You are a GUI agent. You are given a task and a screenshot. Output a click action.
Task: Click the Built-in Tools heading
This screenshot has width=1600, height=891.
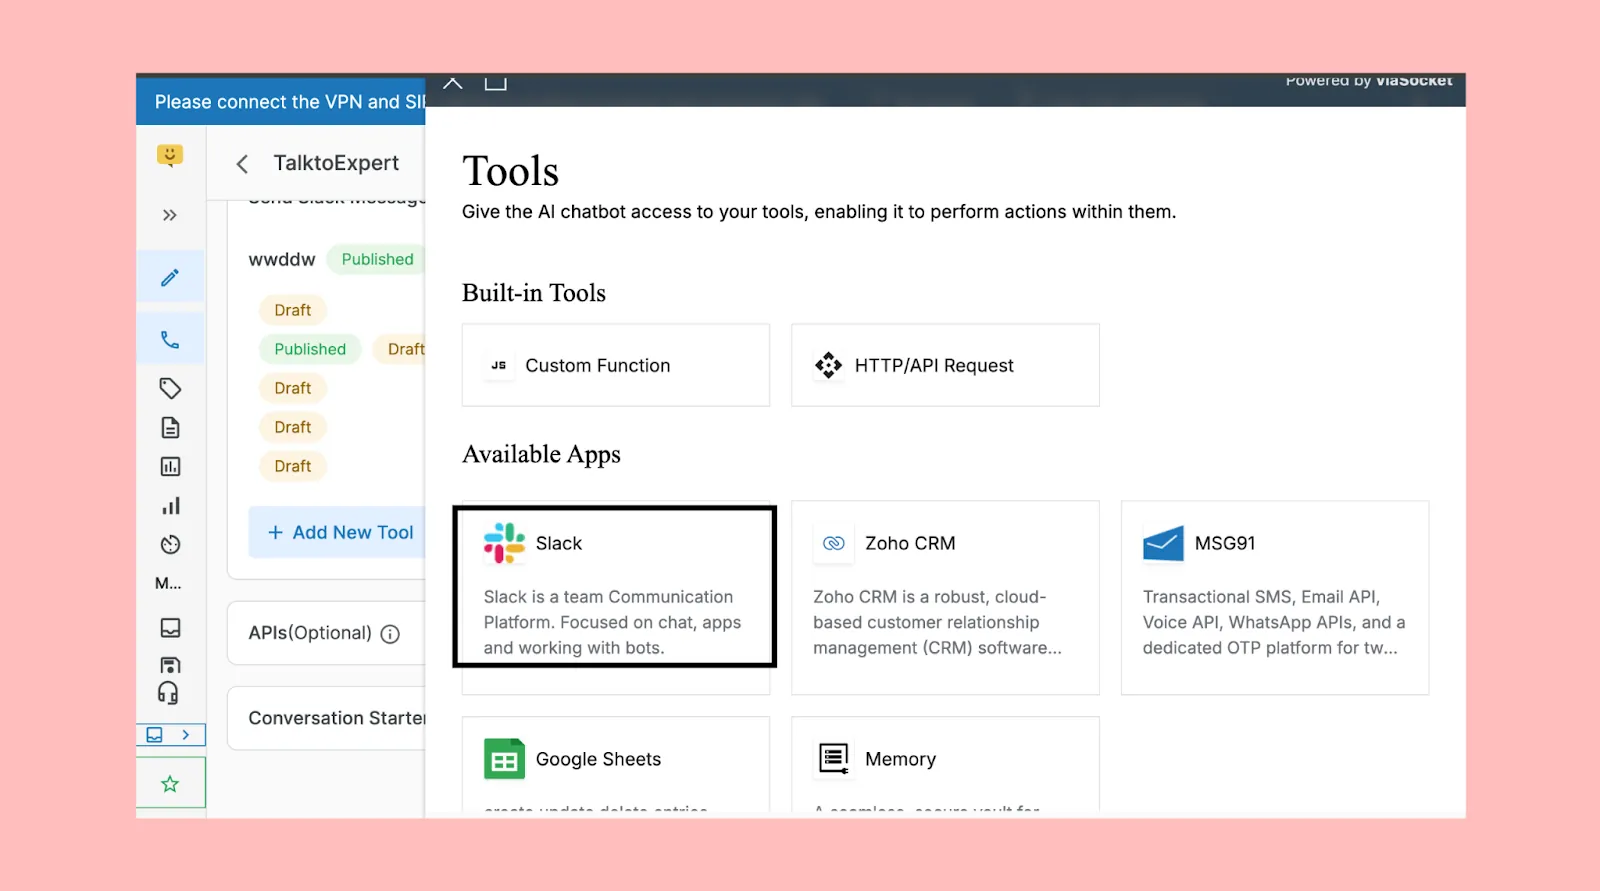tap(534, 293)
